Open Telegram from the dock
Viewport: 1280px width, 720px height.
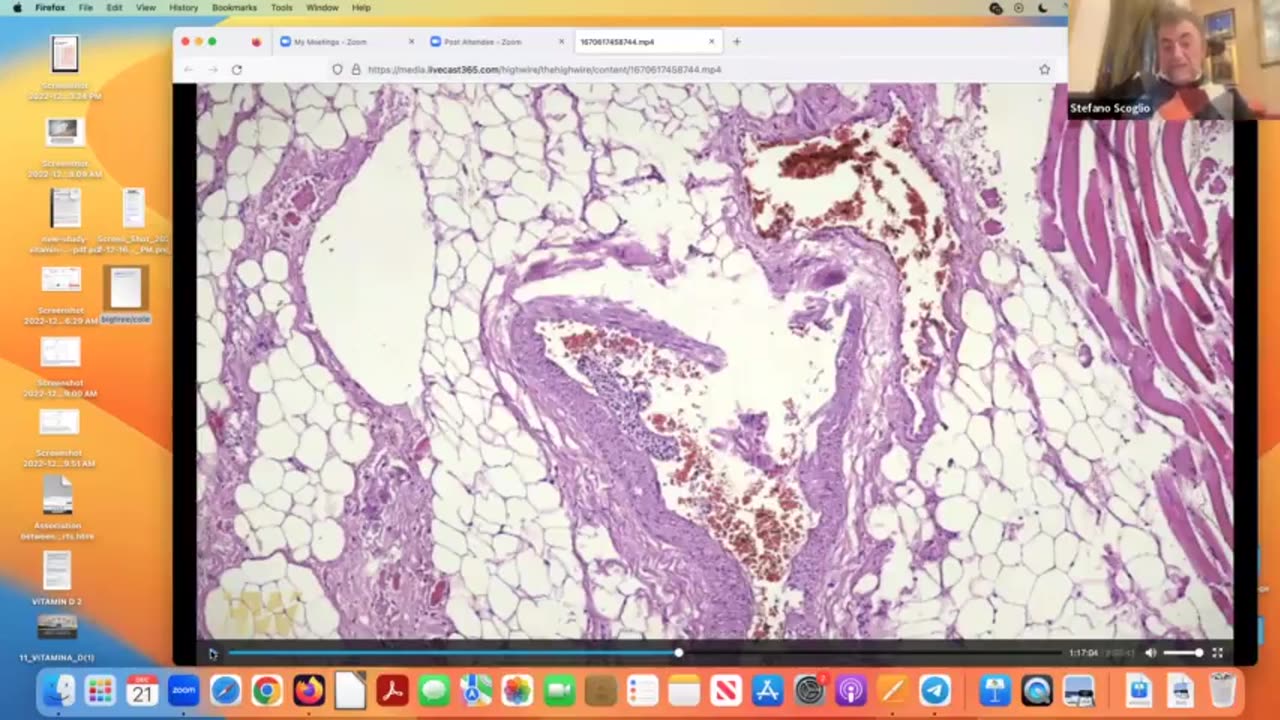tap(935, 690)
